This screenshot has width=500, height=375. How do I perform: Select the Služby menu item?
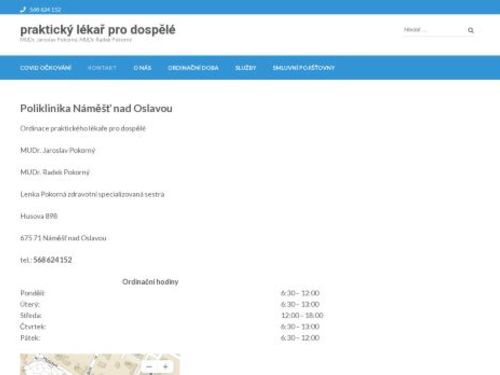tap(245, 68)
